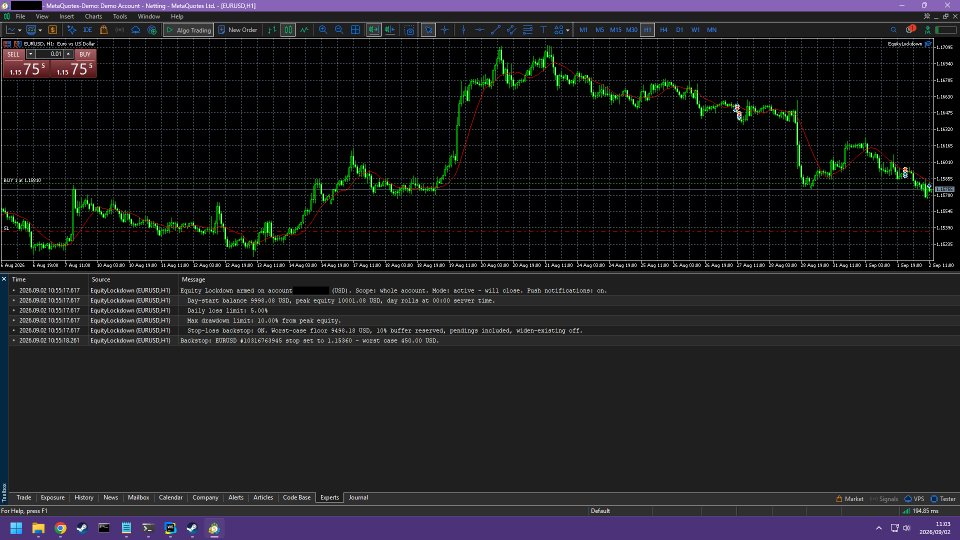Select the crosshair cursor tool
This screenshot has width=960, height=540.
pos(444,29)
